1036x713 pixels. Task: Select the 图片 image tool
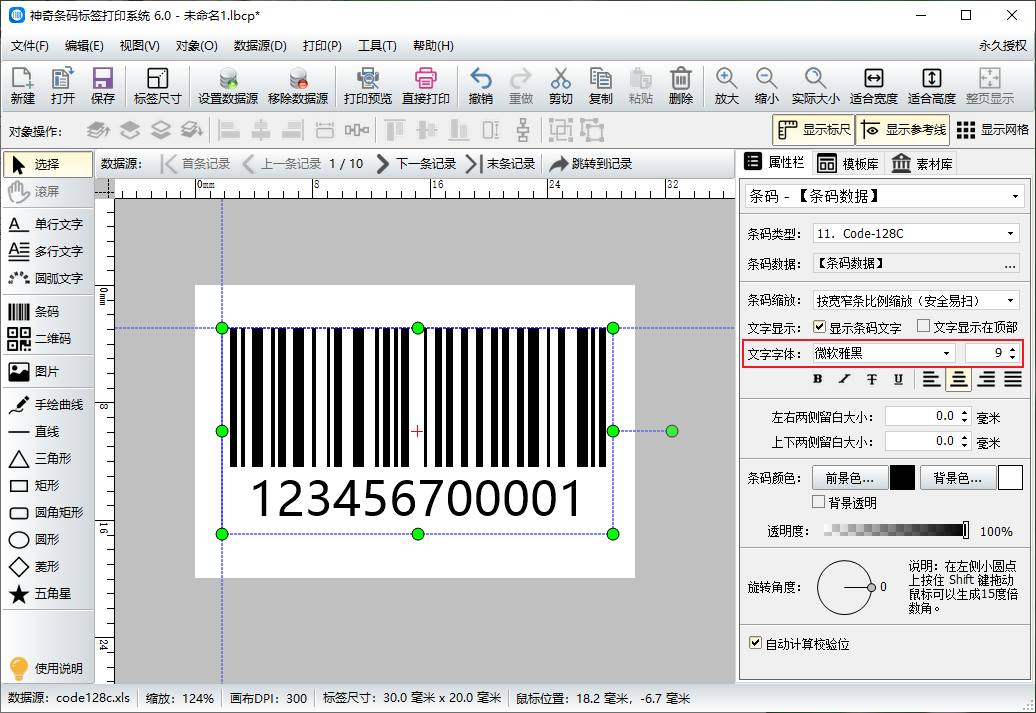point(48,371)
